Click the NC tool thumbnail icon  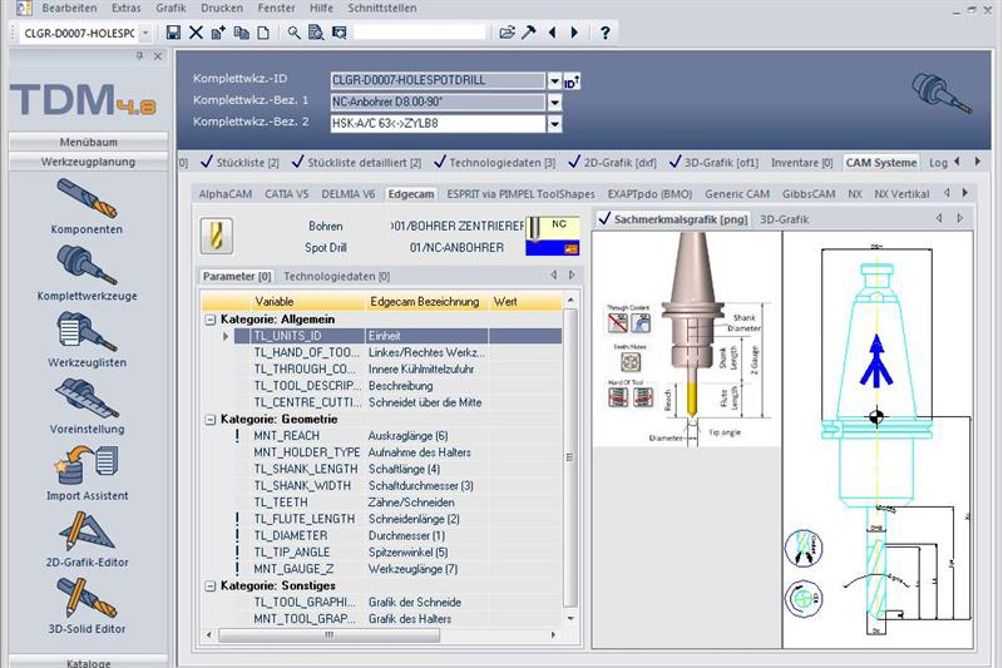[x=553, y=236]
